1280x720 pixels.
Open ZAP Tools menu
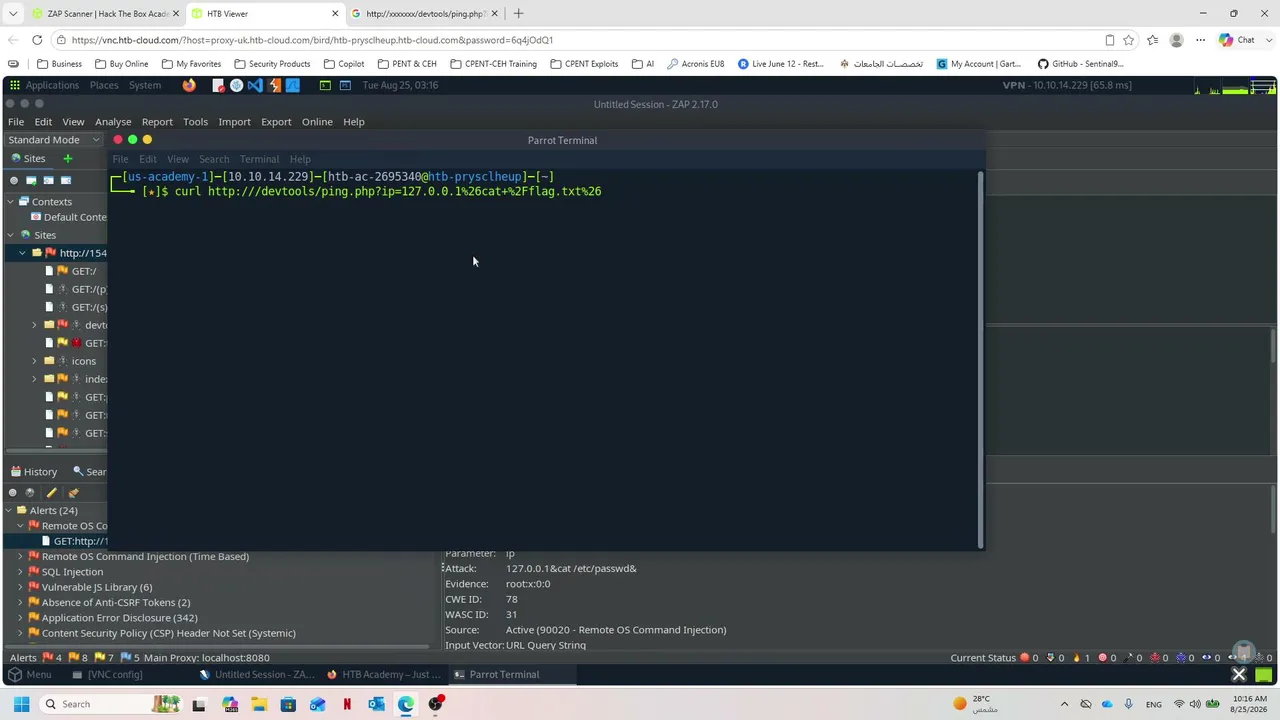[x=195, y=122]
